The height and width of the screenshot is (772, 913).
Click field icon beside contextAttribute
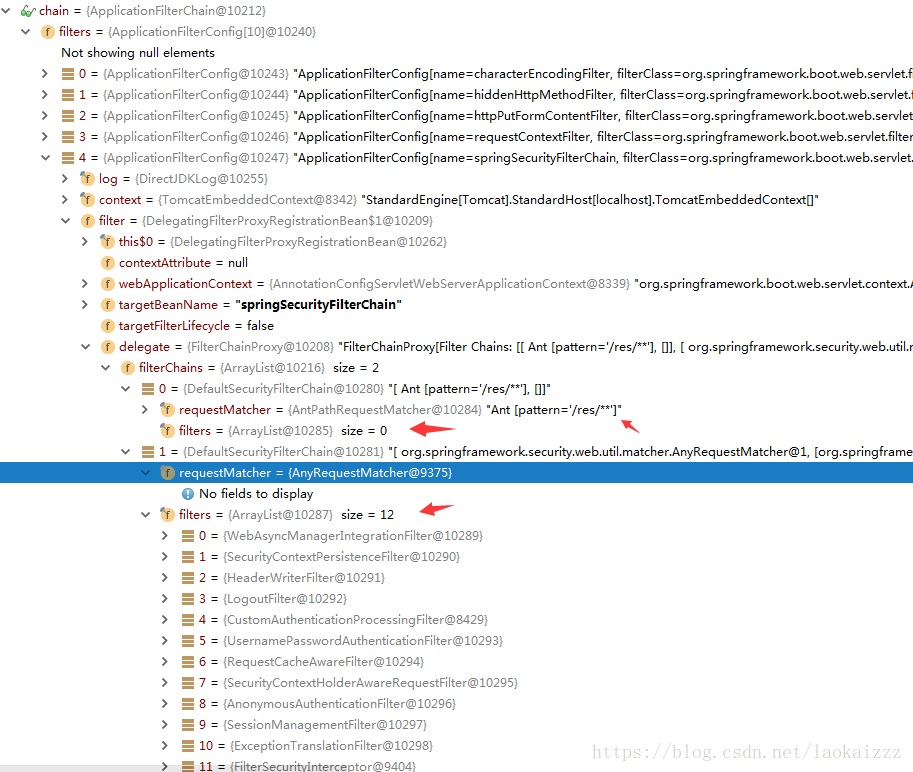click(108, 263)
